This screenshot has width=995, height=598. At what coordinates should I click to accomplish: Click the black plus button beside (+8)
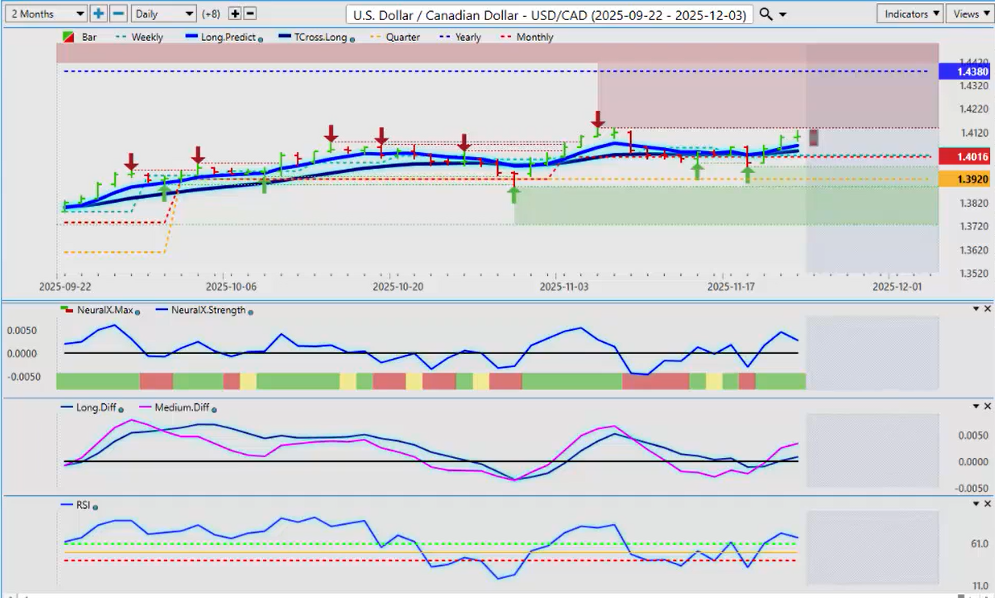235,14
